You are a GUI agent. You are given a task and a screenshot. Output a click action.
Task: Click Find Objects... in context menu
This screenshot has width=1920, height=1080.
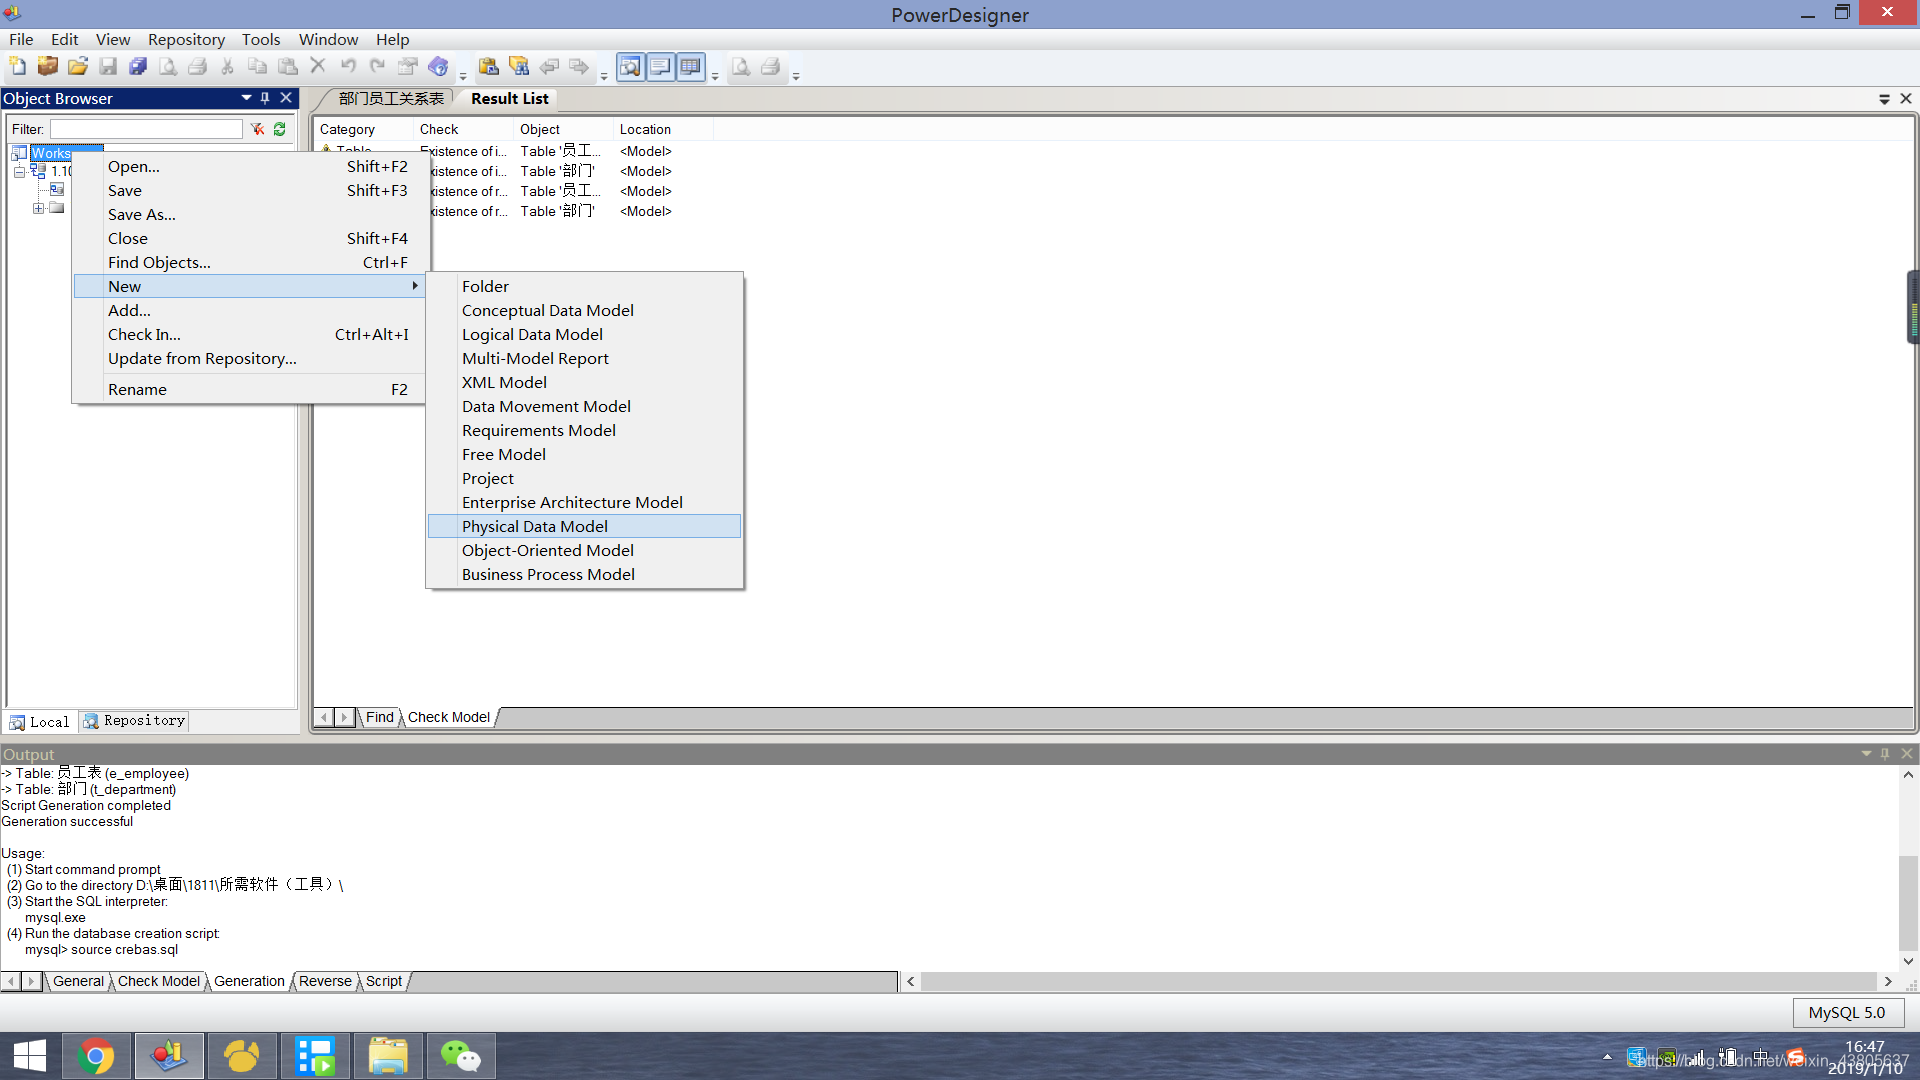250,262
